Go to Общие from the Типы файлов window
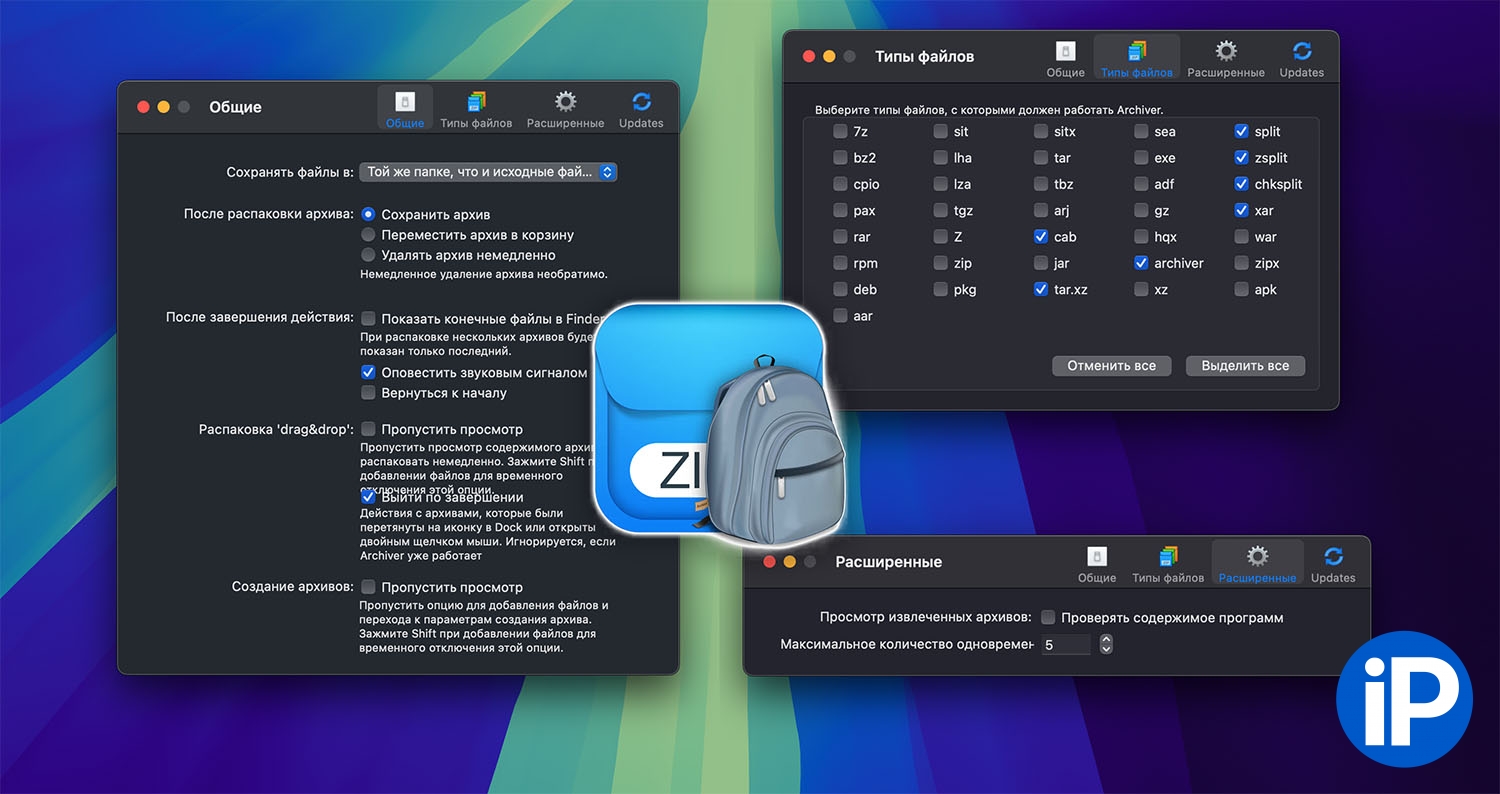The width and height of the screenshot is (1500, 794). (x=1065, y=57)
